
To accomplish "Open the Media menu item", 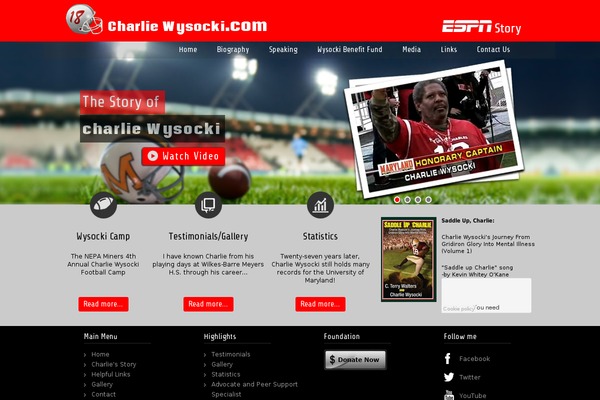I will click(x=411, y=49).
